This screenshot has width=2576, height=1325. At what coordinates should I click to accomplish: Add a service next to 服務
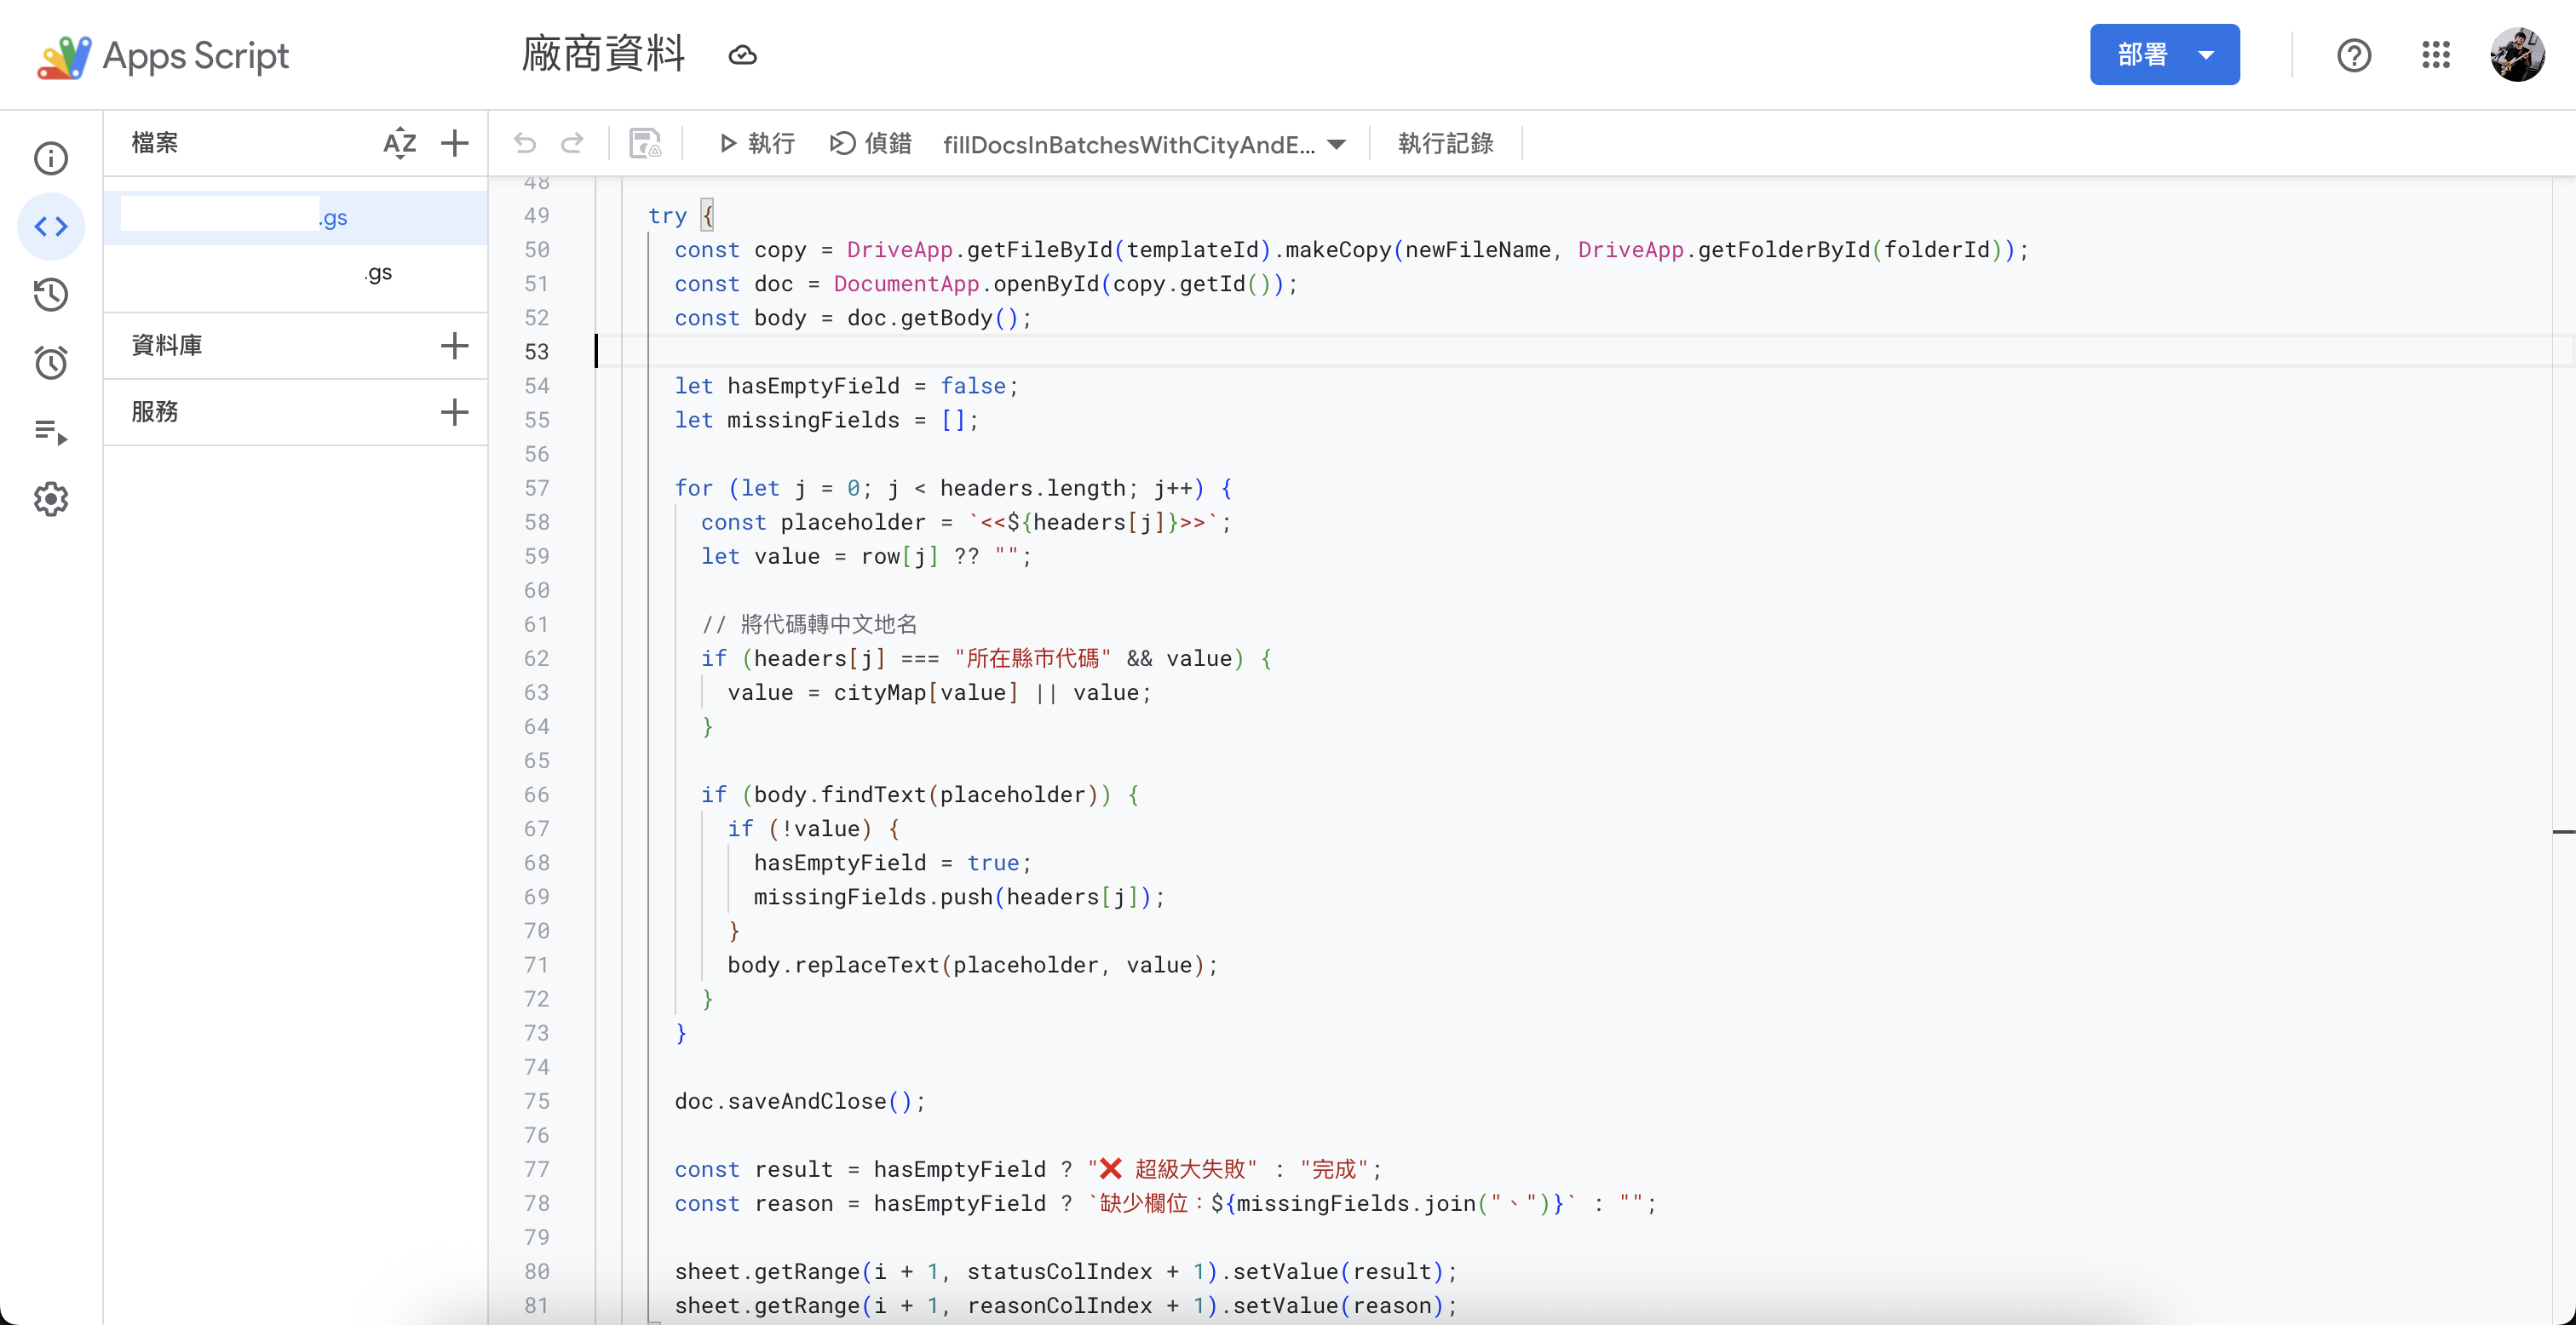(455, 412)
